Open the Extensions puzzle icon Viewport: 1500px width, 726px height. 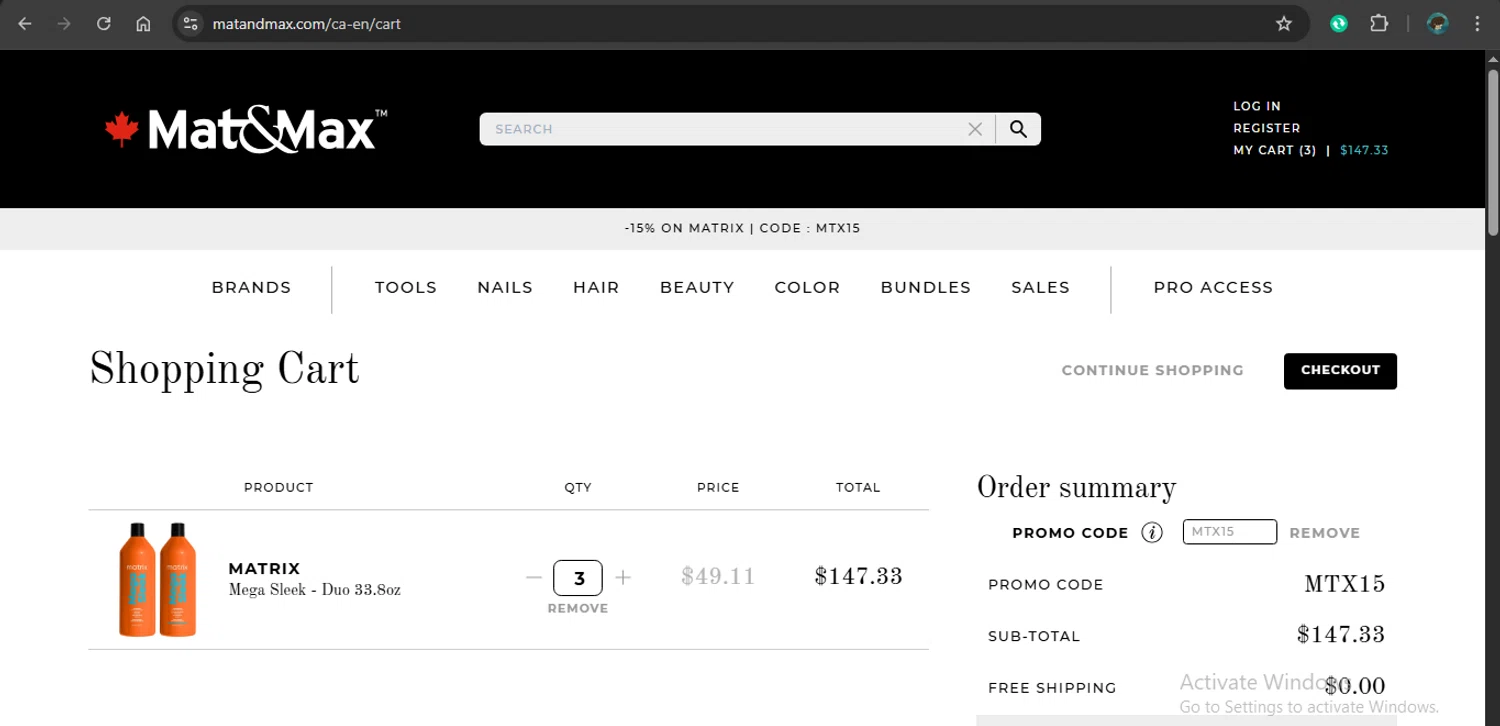(x=1379, y=24)
